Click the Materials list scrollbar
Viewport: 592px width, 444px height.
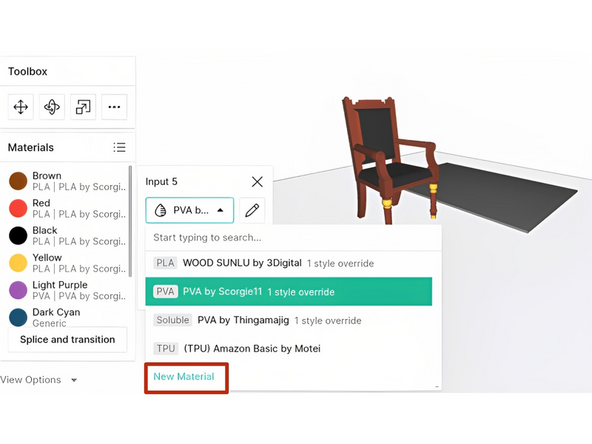coord(130,221)
